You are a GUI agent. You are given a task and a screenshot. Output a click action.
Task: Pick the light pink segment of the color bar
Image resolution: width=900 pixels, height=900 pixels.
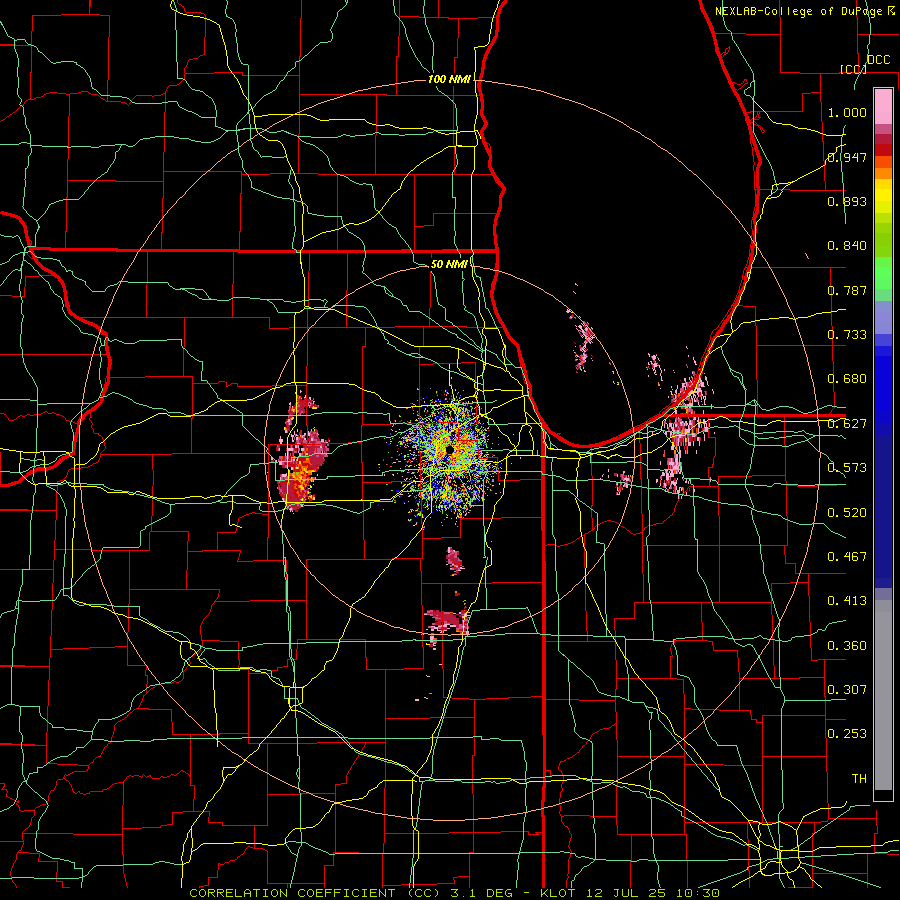(883, 106)
